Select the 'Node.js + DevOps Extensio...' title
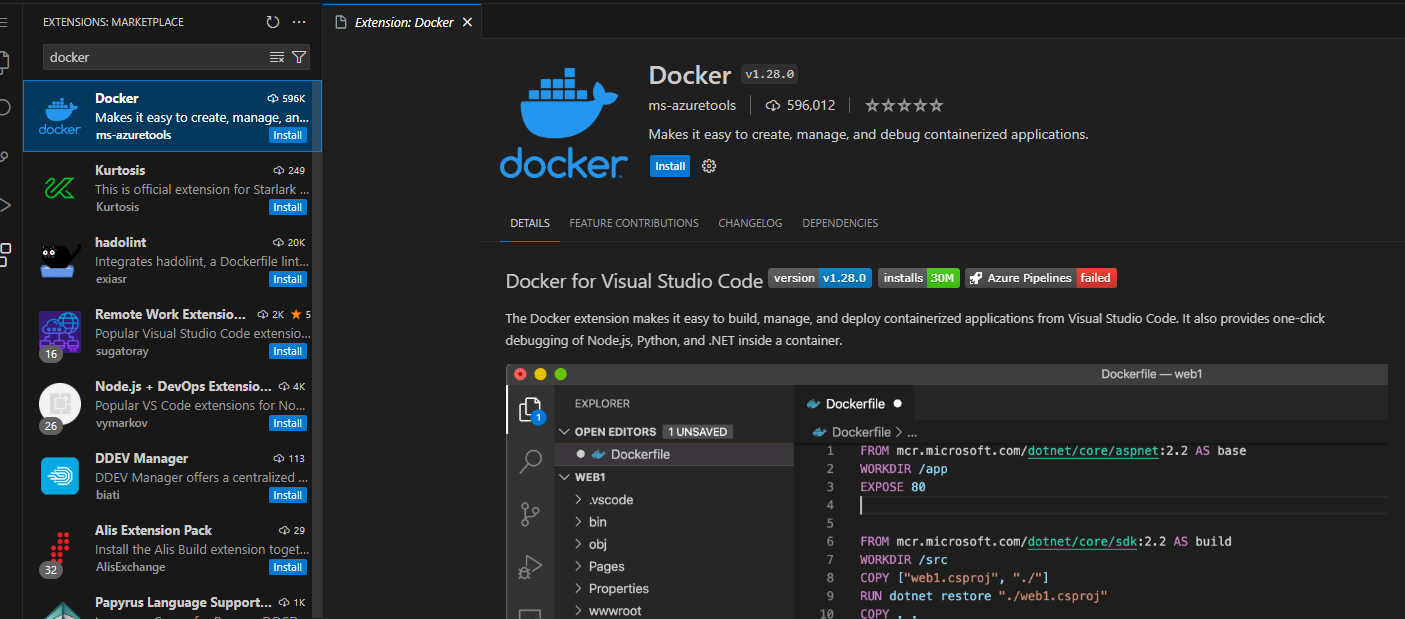The image size is (1405, 619). click(x=183, y=386)
